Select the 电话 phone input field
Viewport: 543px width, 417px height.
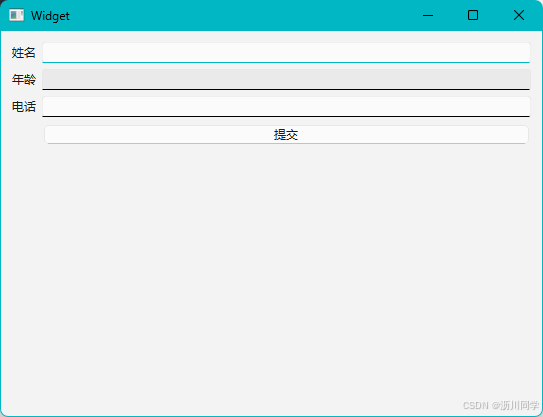(x=286, y=107)
